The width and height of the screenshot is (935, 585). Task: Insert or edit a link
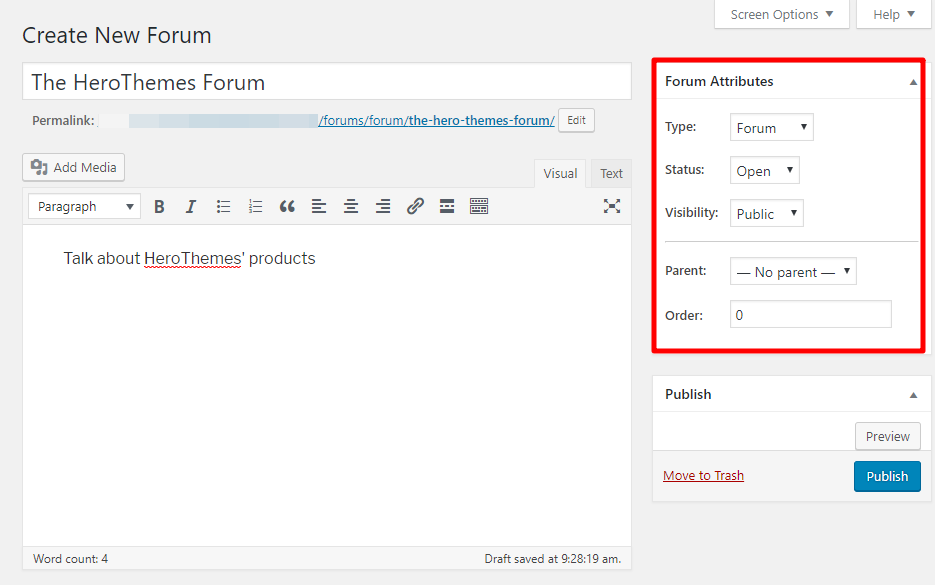coord(415,206)
